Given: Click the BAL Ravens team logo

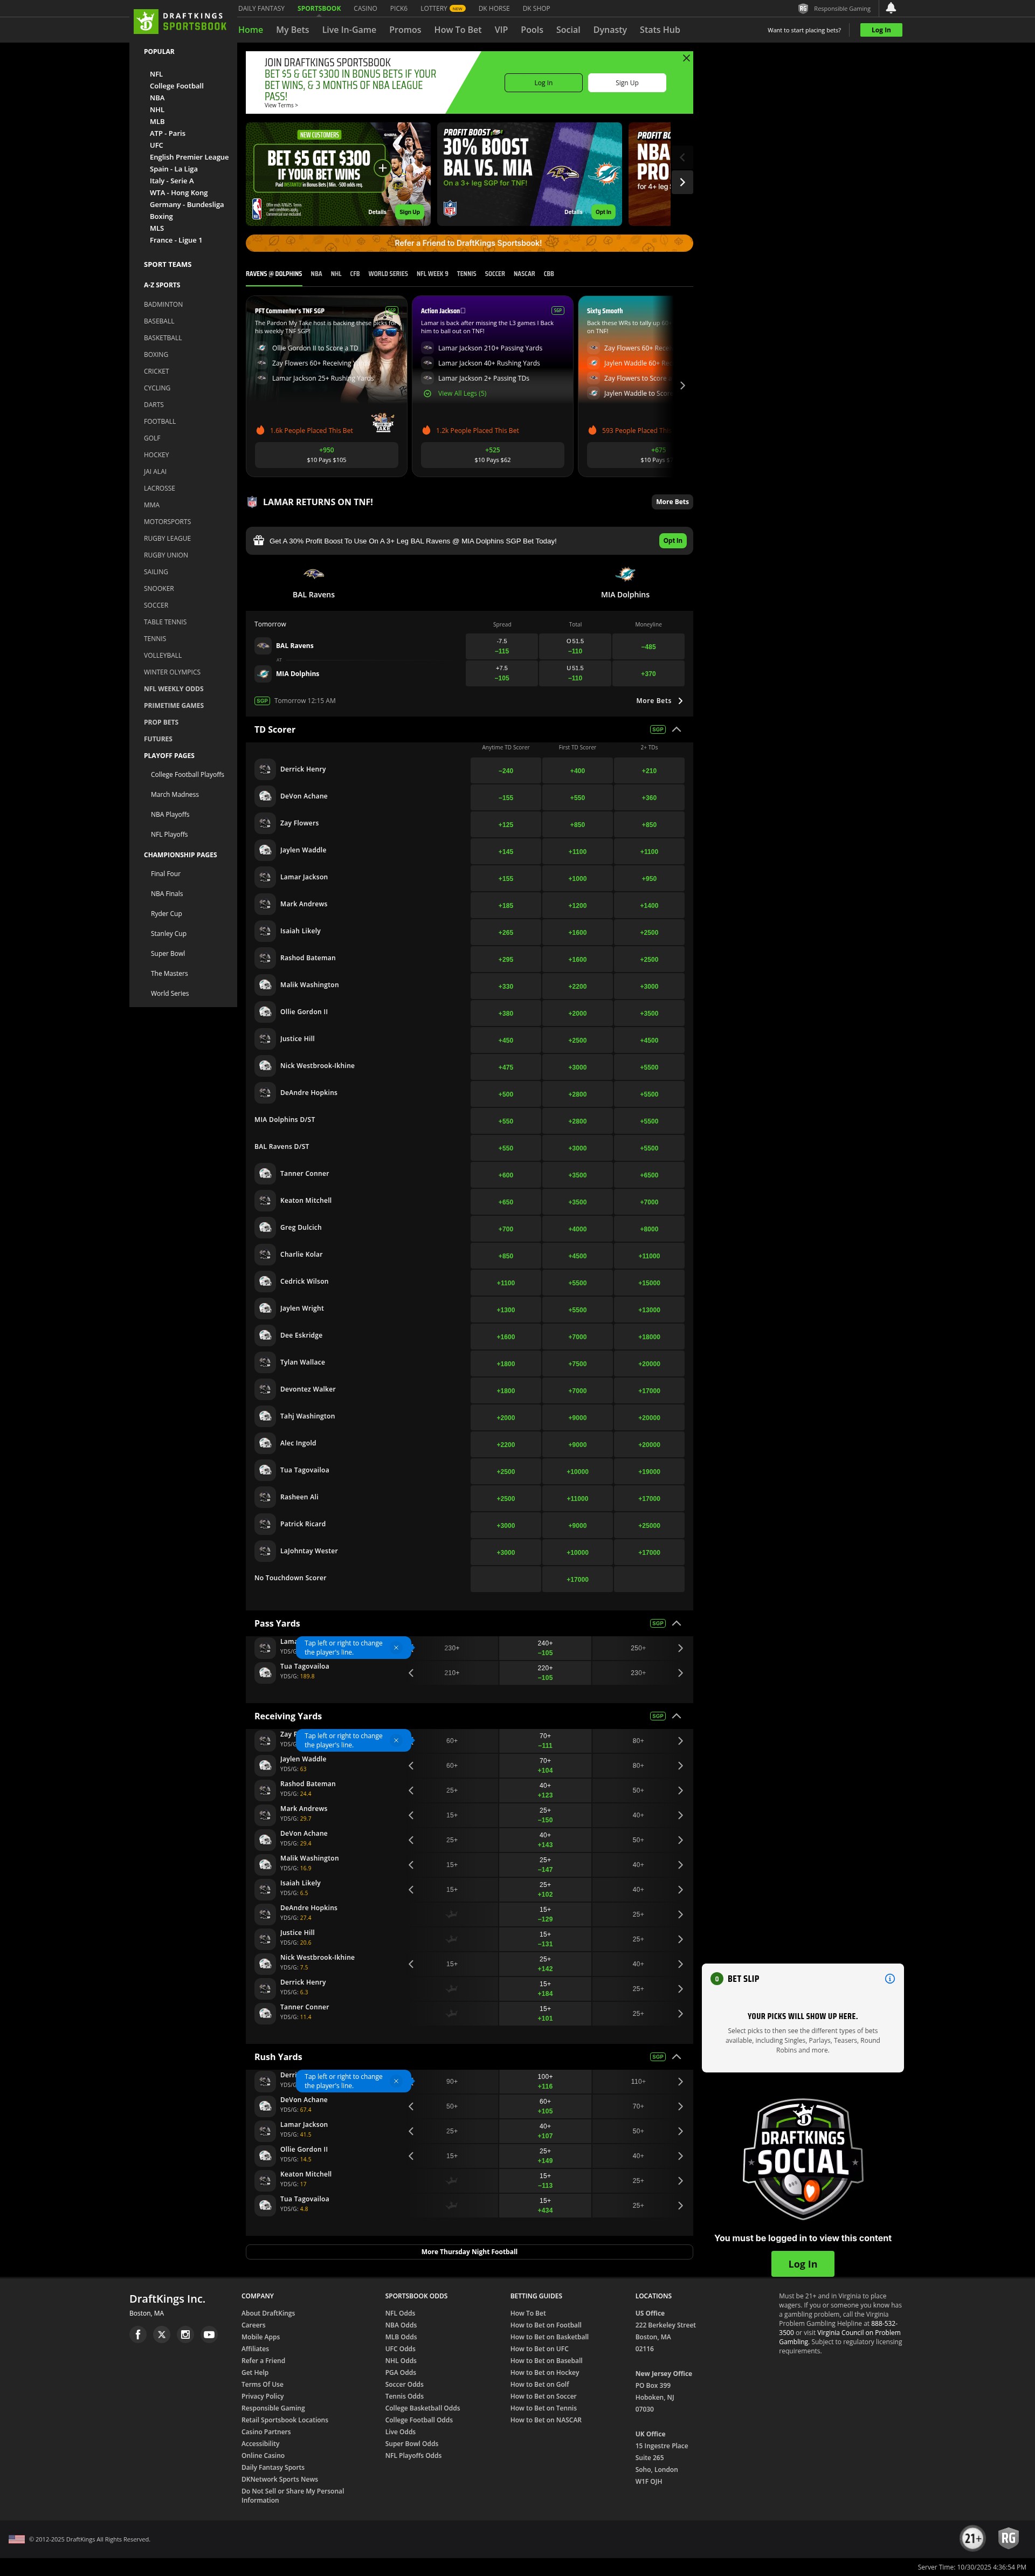Looking at the screenshot, I should pyautogui.click(x=313, y=574).
